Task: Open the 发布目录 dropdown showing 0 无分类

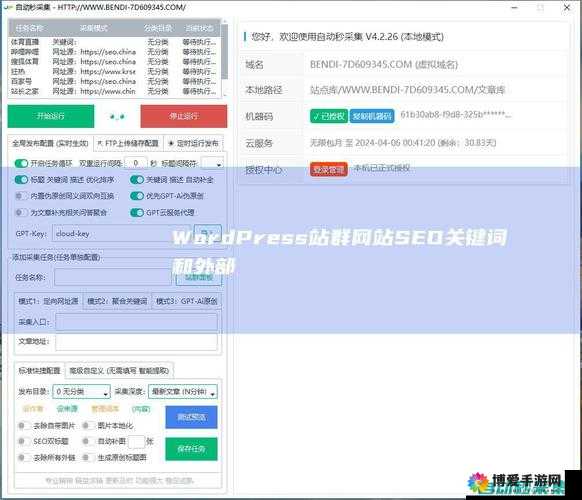Action: point(81,392)
